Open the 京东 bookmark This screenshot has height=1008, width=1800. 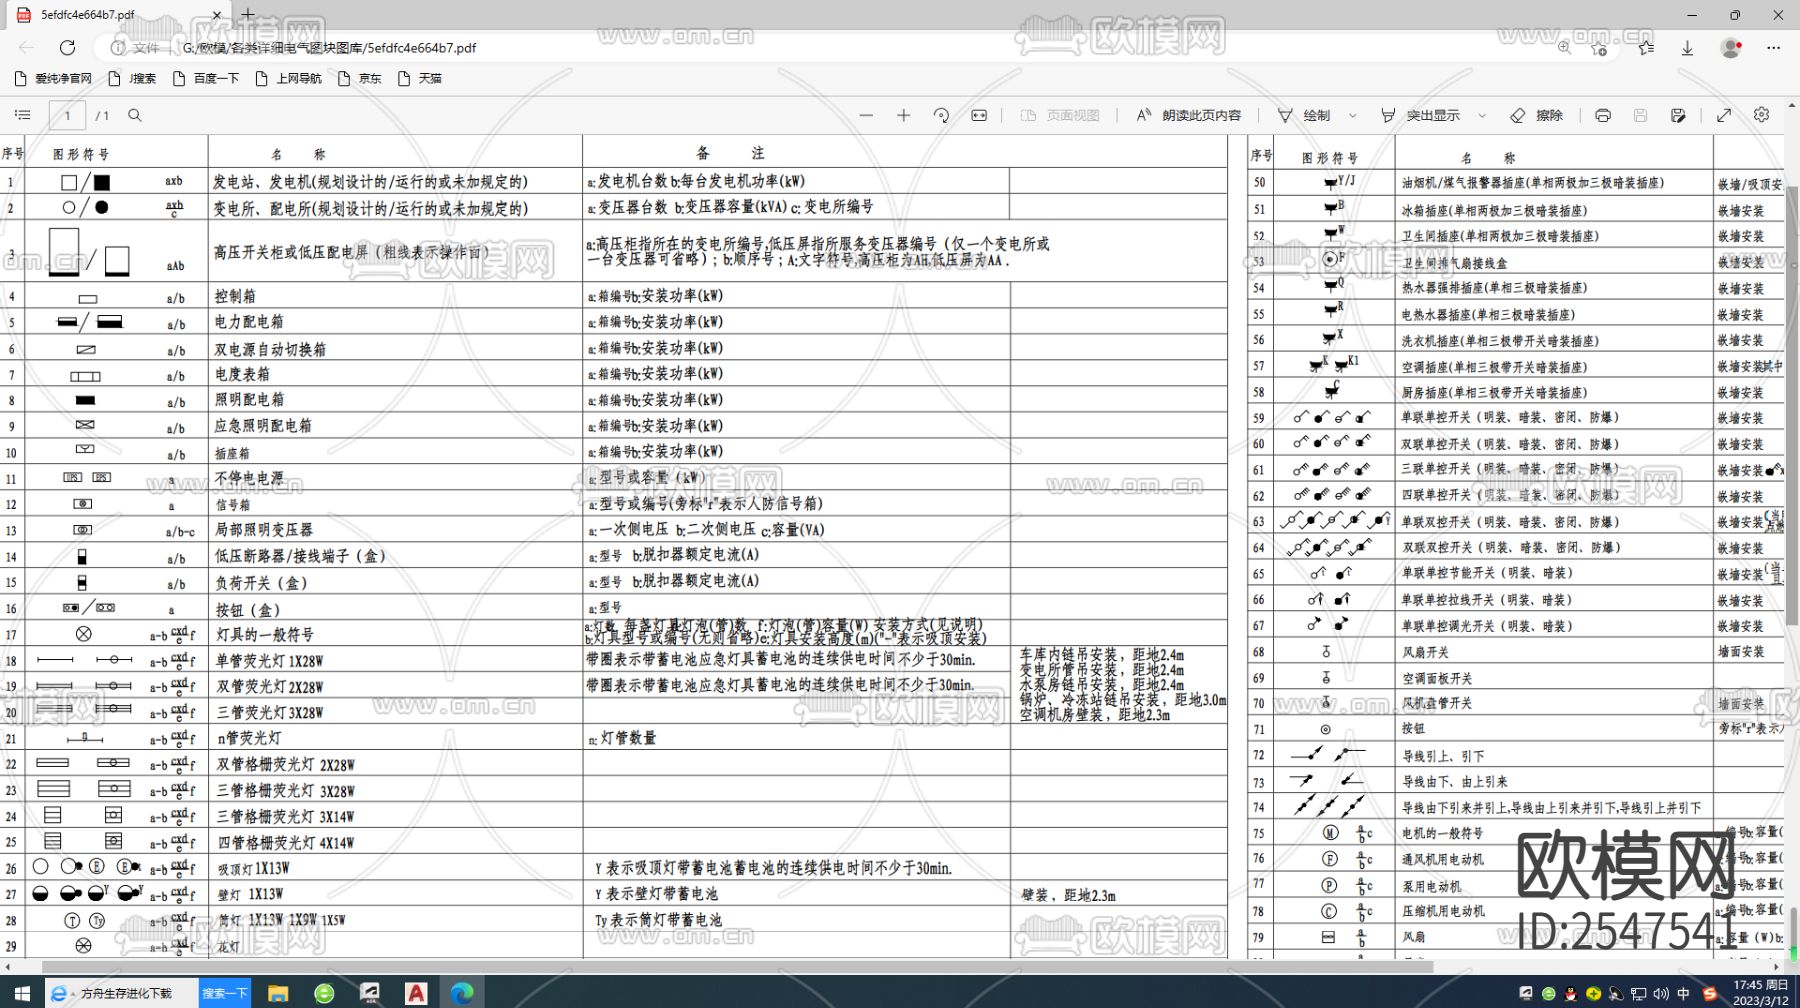click(360, 78)
